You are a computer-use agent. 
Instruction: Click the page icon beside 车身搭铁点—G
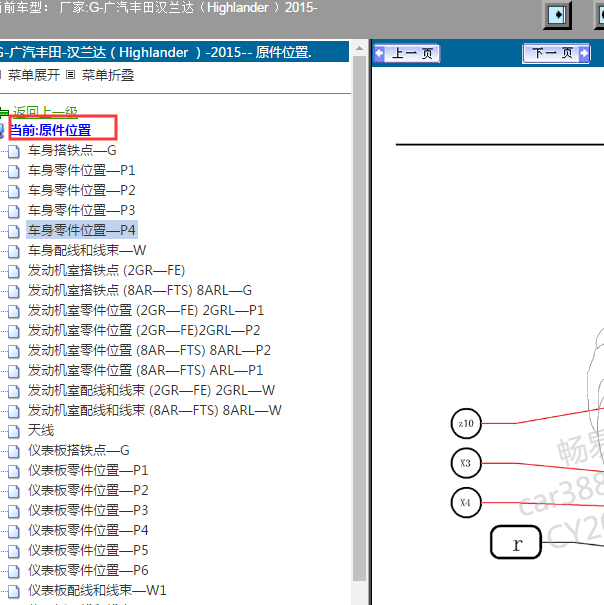click(x=14, y=151)
